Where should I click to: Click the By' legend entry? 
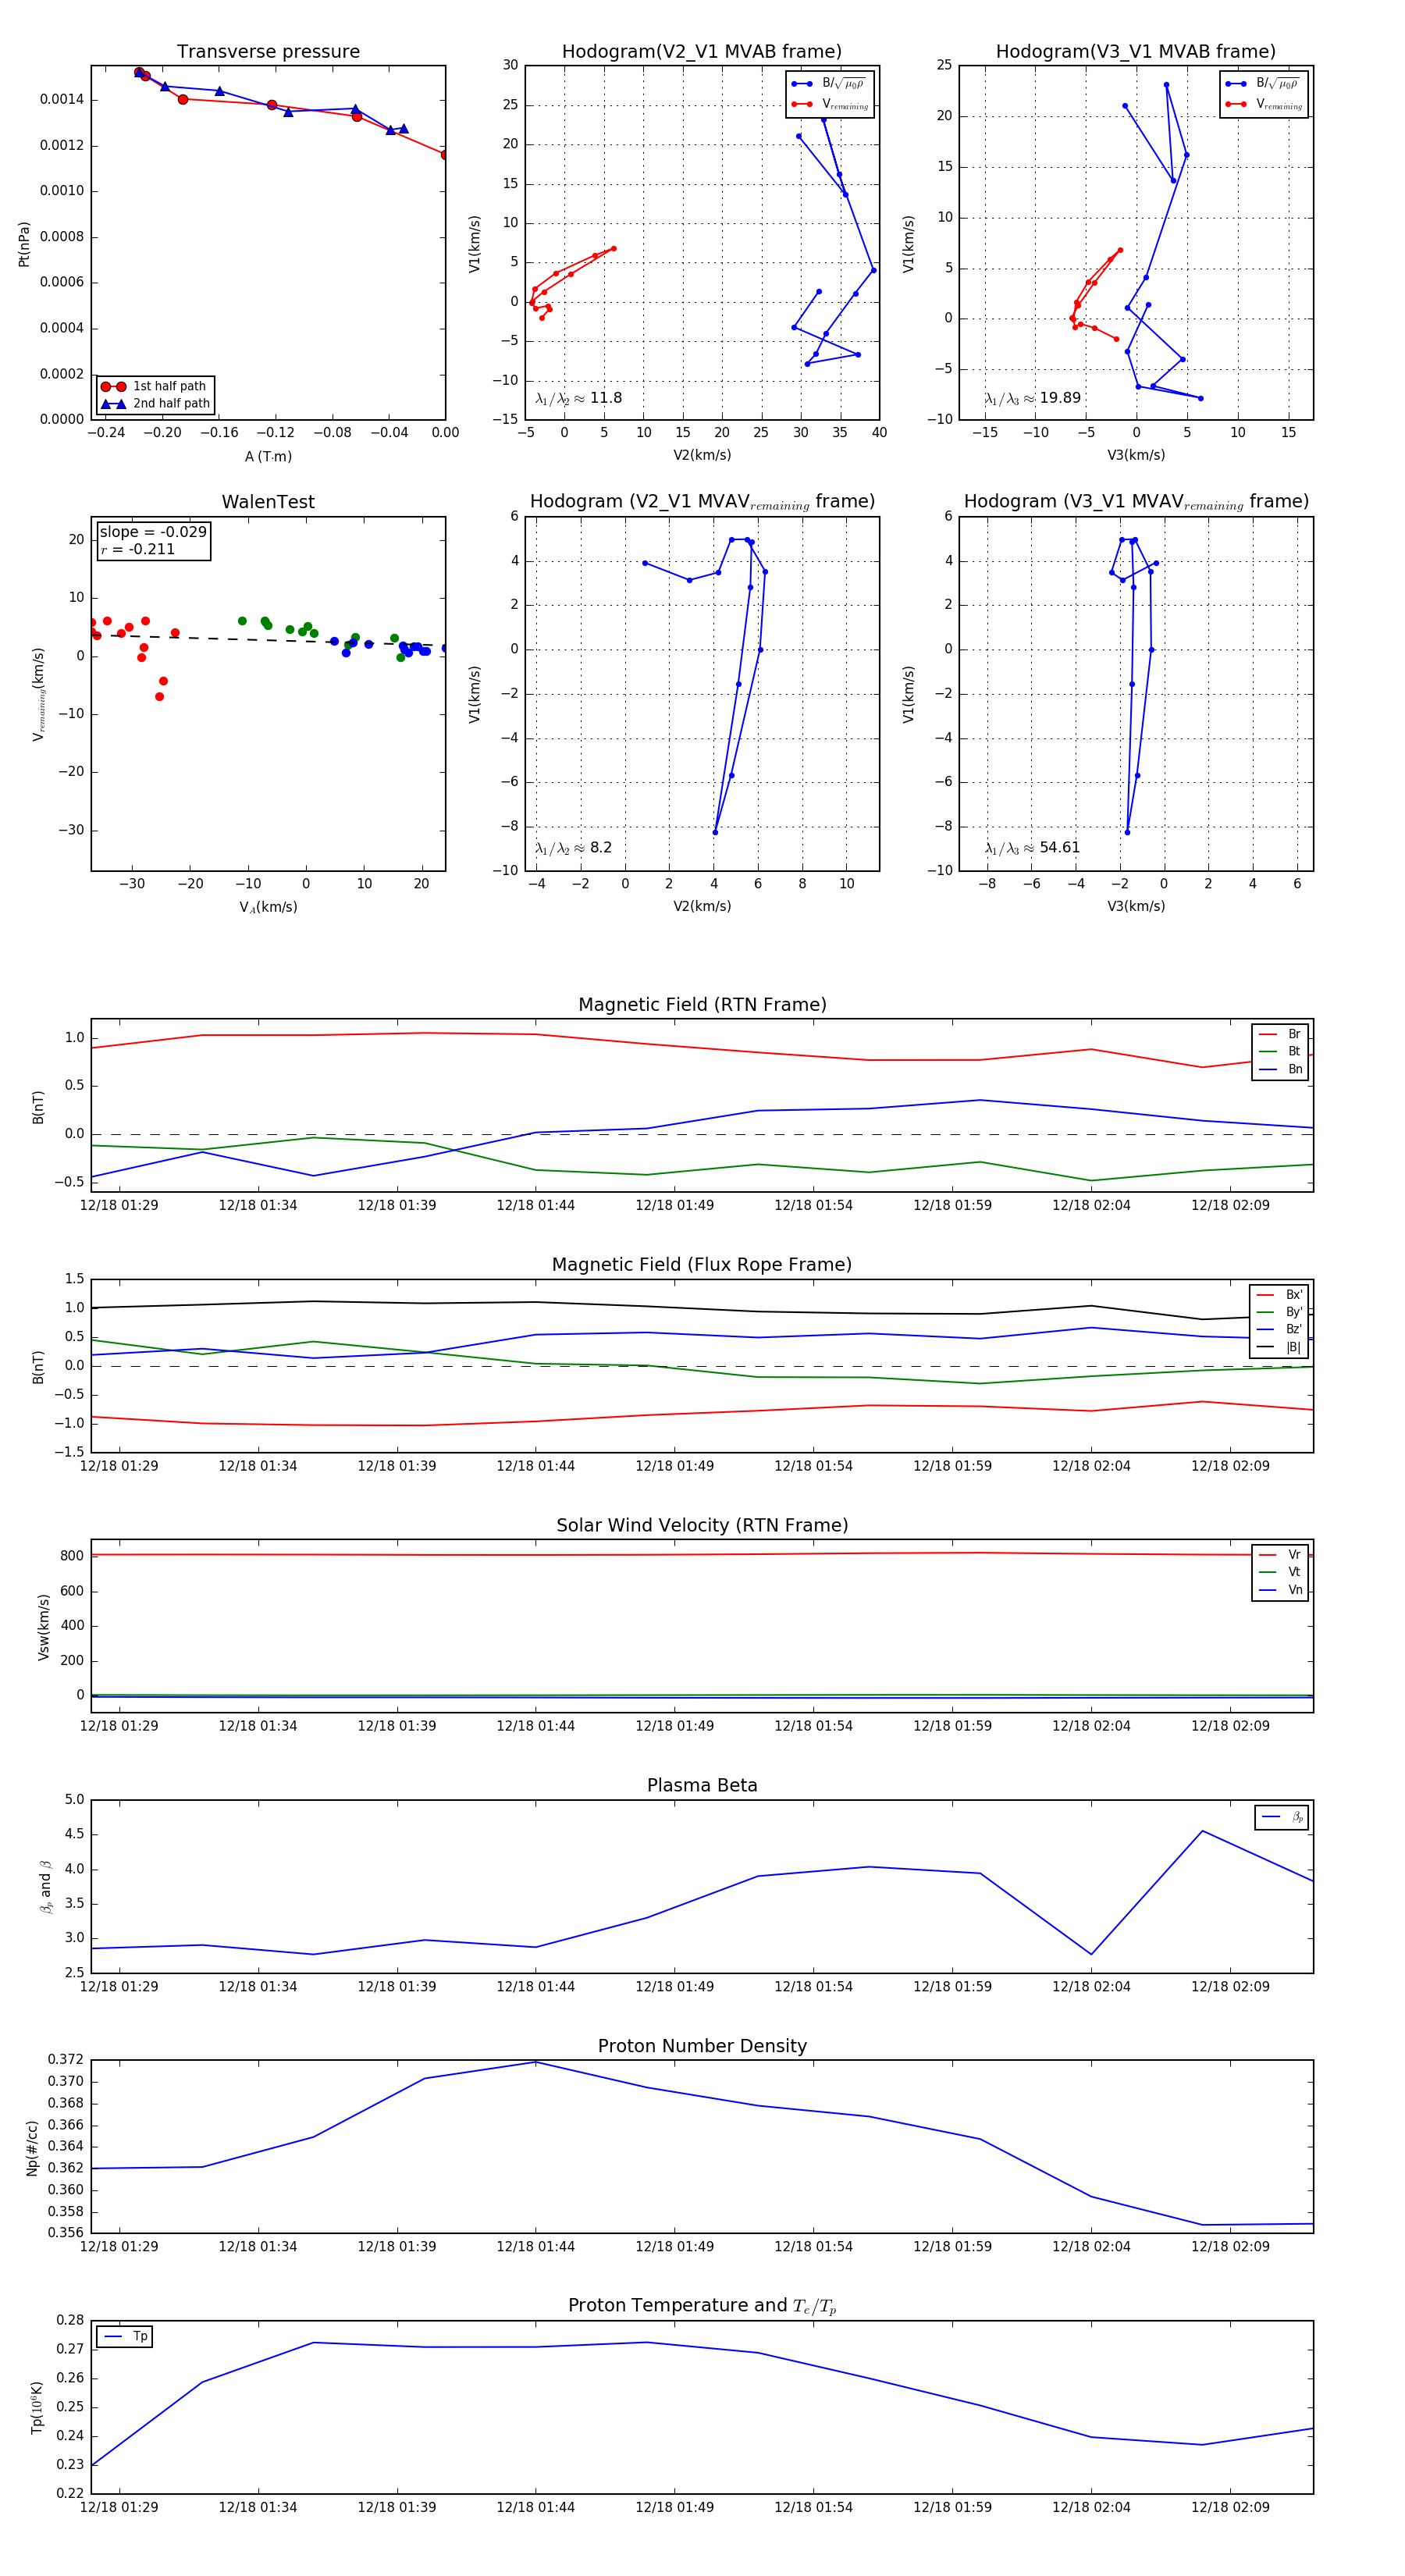[x=1279, y=1312]
